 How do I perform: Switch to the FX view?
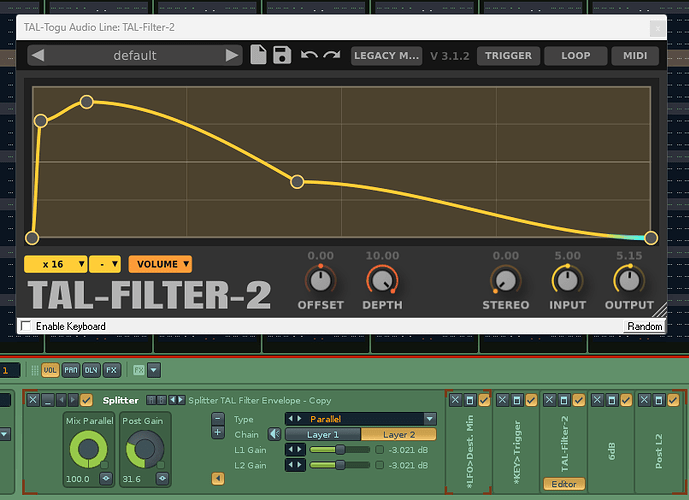pyautogui.click(x=112, y=370)
